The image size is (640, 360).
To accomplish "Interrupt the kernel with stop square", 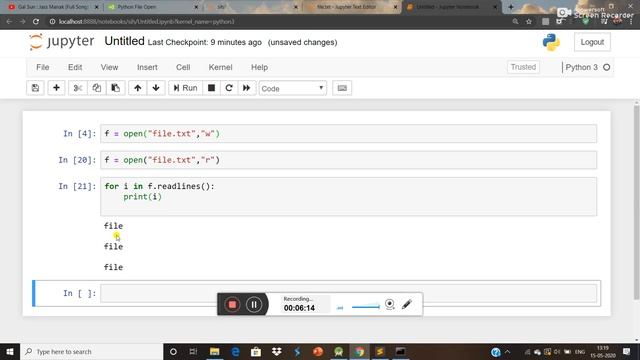I will (x=211, y=88).
